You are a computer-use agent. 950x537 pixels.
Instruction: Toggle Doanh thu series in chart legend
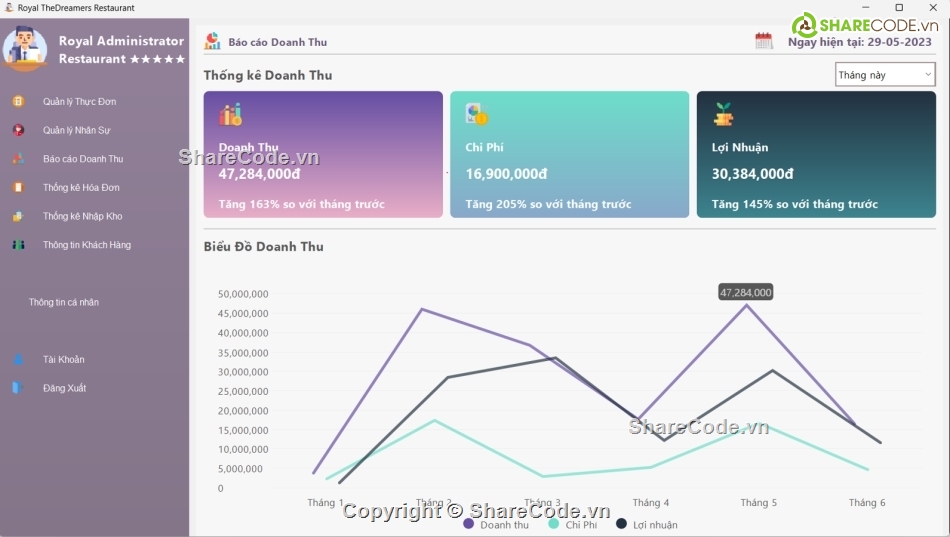tap(496, 524)
